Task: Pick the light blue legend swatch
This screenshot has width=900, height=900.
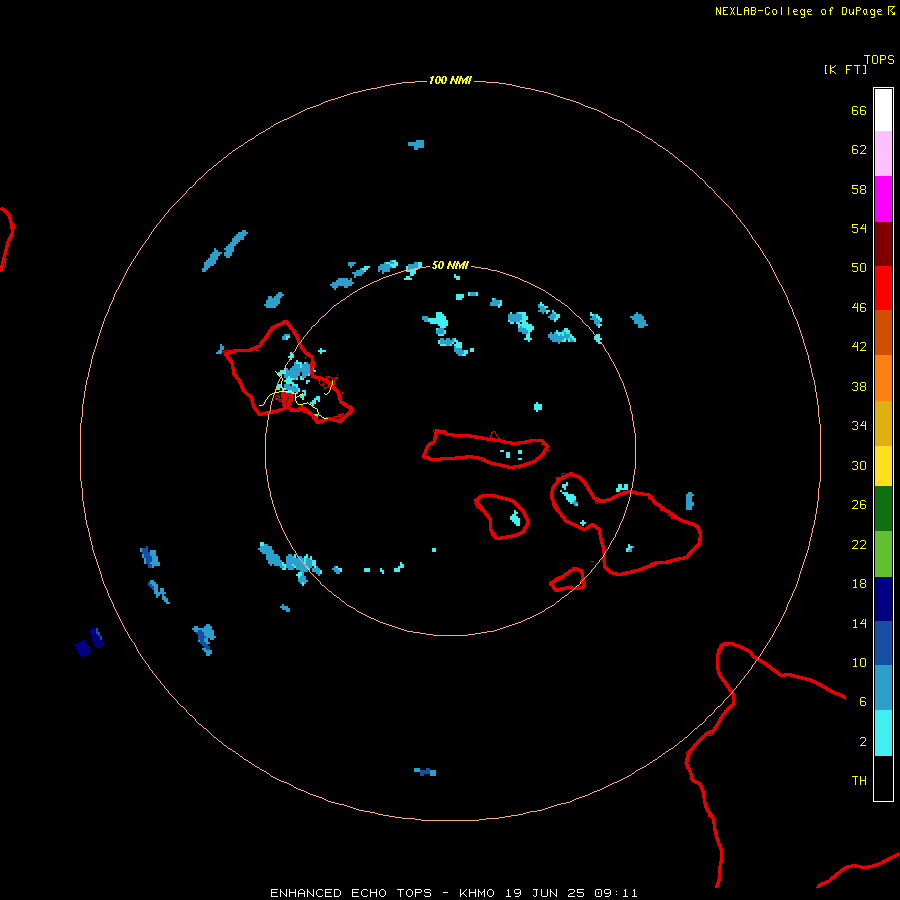Action: [883, 688]
